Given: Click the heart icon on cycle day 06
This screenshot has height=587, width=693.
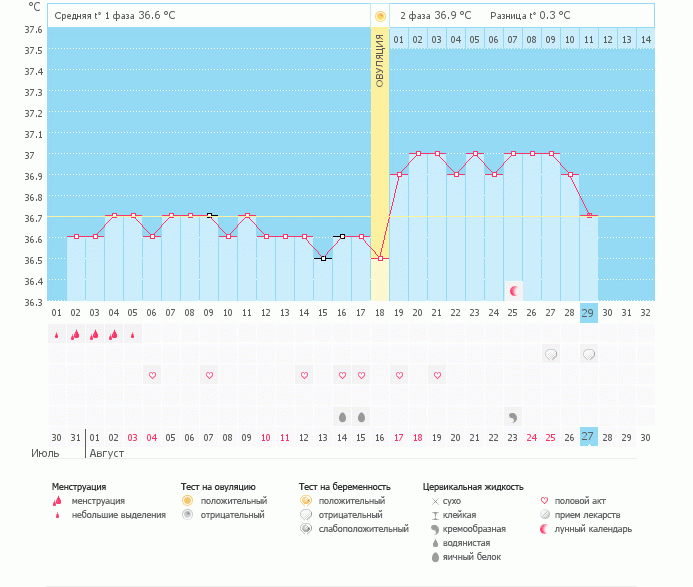Looking at the screenshot, I should pyautogui.click(x=152, y=375).
